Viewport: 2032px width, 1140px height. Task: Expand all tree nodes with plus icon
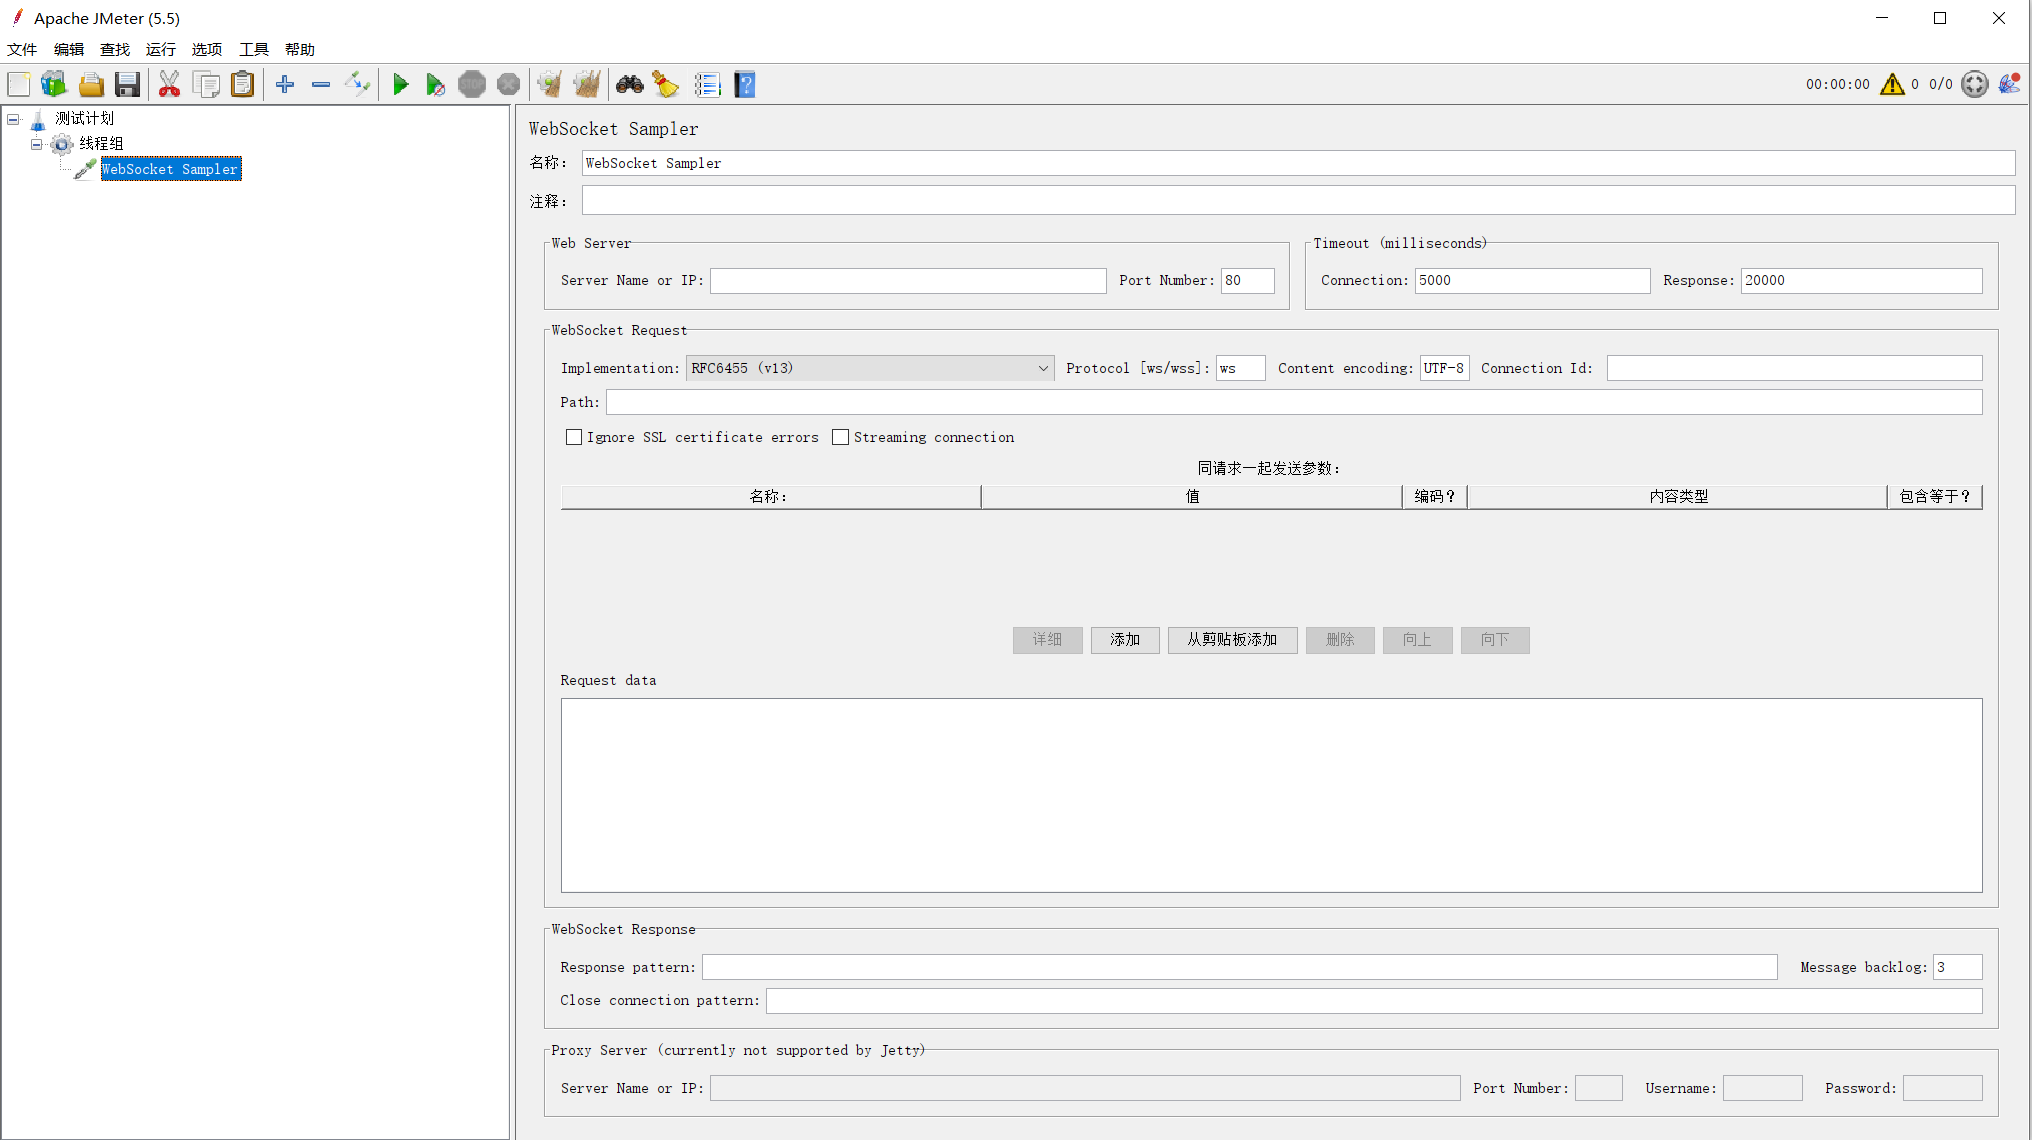click(284, 84)
